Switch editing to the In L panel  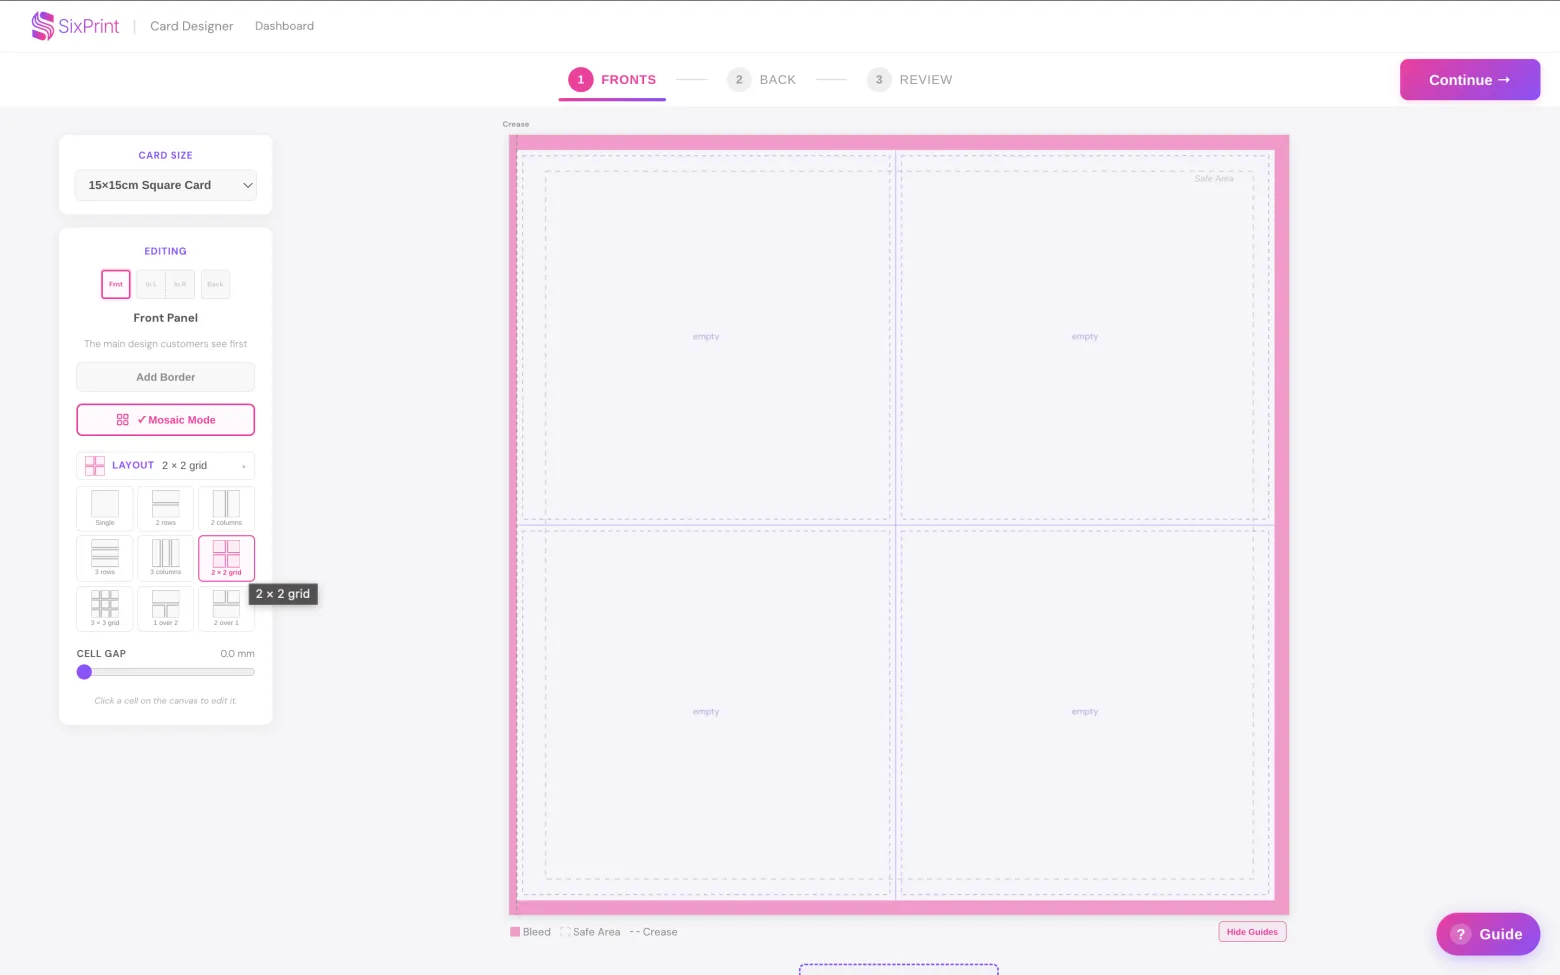point(151,284)
